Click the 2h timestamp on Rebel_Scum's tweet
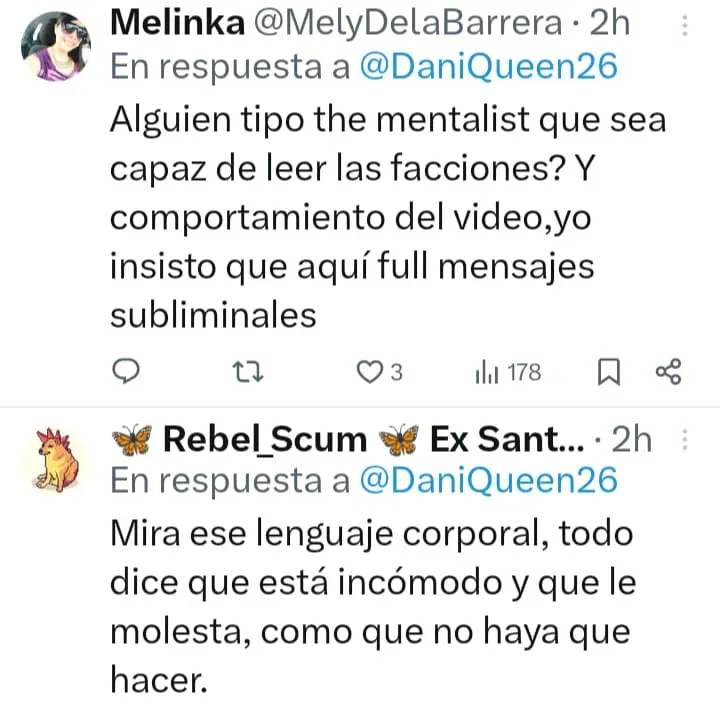720x717 pixels. (x=631, y=438)
